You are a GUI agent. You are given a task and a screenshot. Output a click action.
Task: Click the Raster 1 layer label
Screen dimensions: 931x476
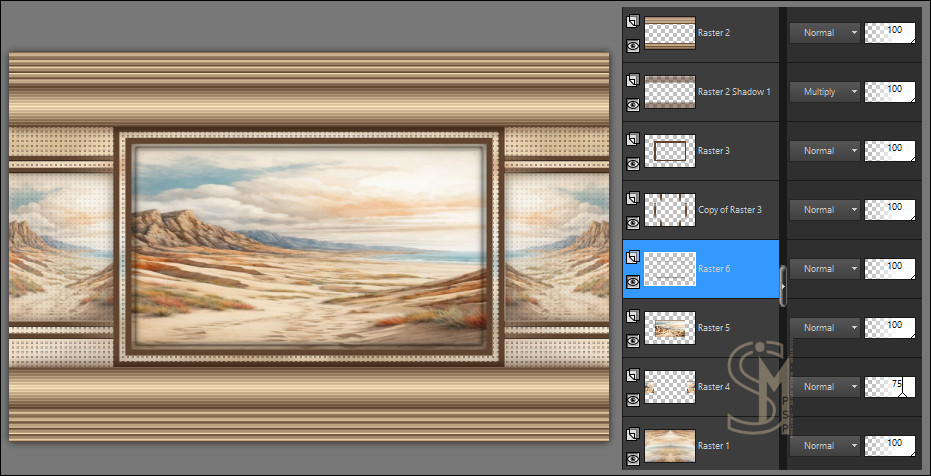tap(714, 446)
